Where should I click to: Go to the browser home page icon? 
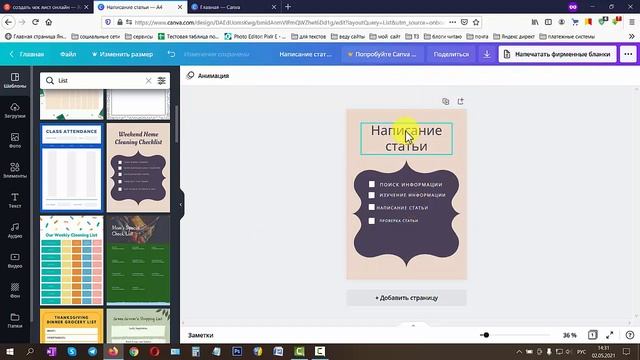coord(49,22)
